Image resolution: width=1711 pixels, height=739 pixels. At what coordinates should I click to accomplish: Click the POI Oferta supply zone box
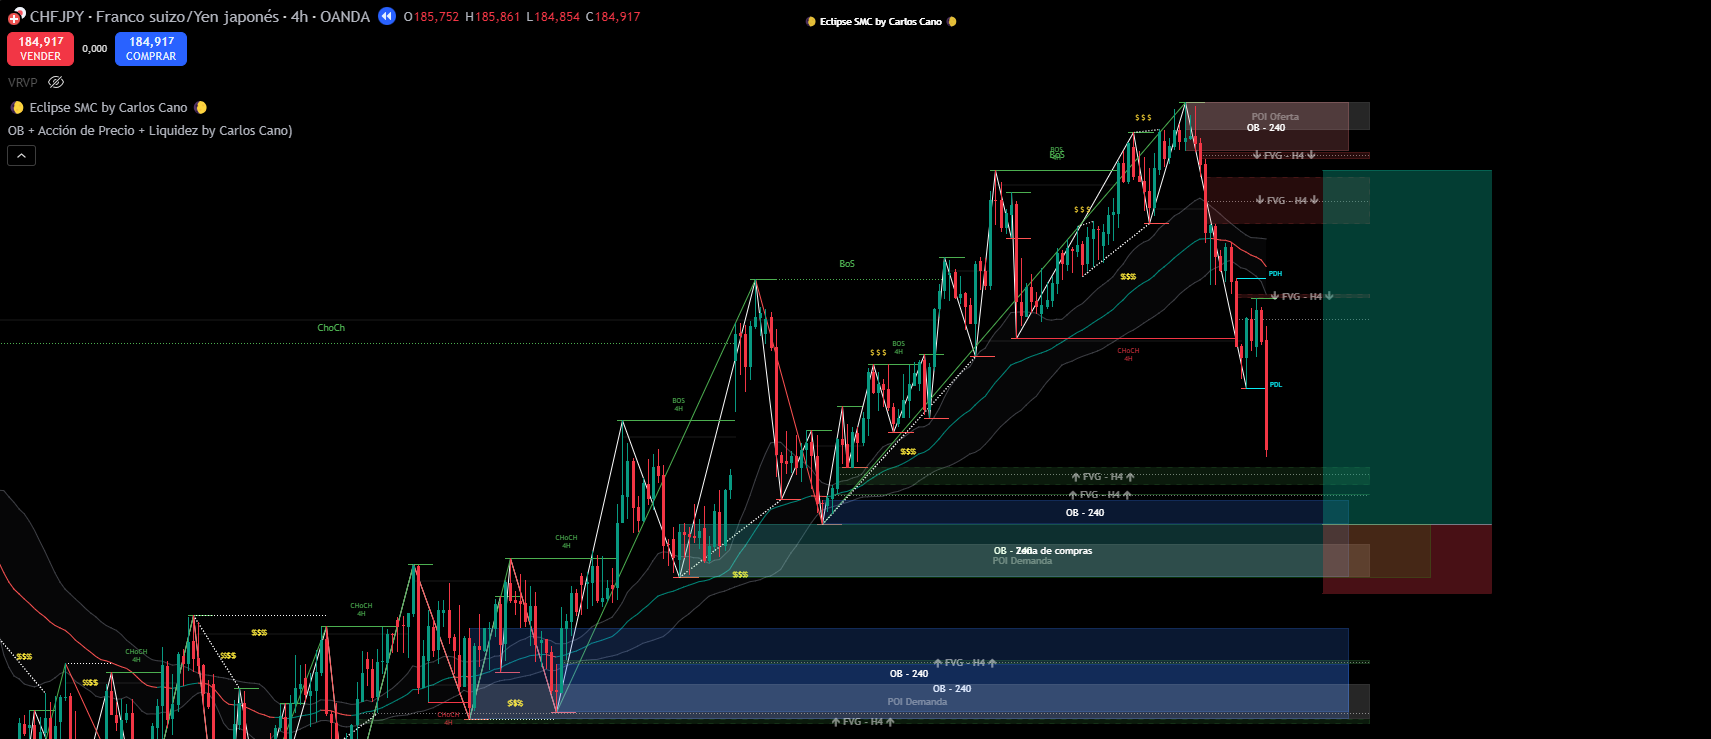1274,117
